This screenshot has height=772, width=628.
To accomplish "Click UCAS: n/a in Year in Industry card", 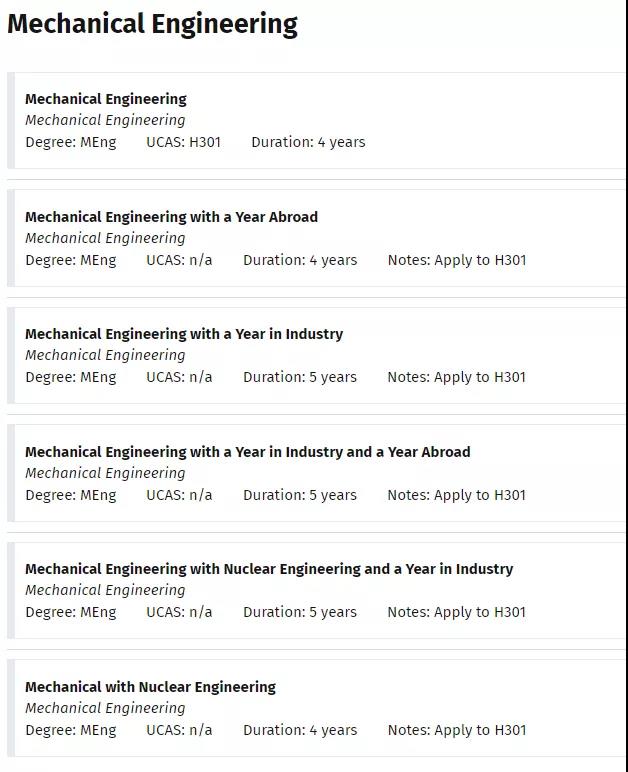I will click(x=179, y=377).
